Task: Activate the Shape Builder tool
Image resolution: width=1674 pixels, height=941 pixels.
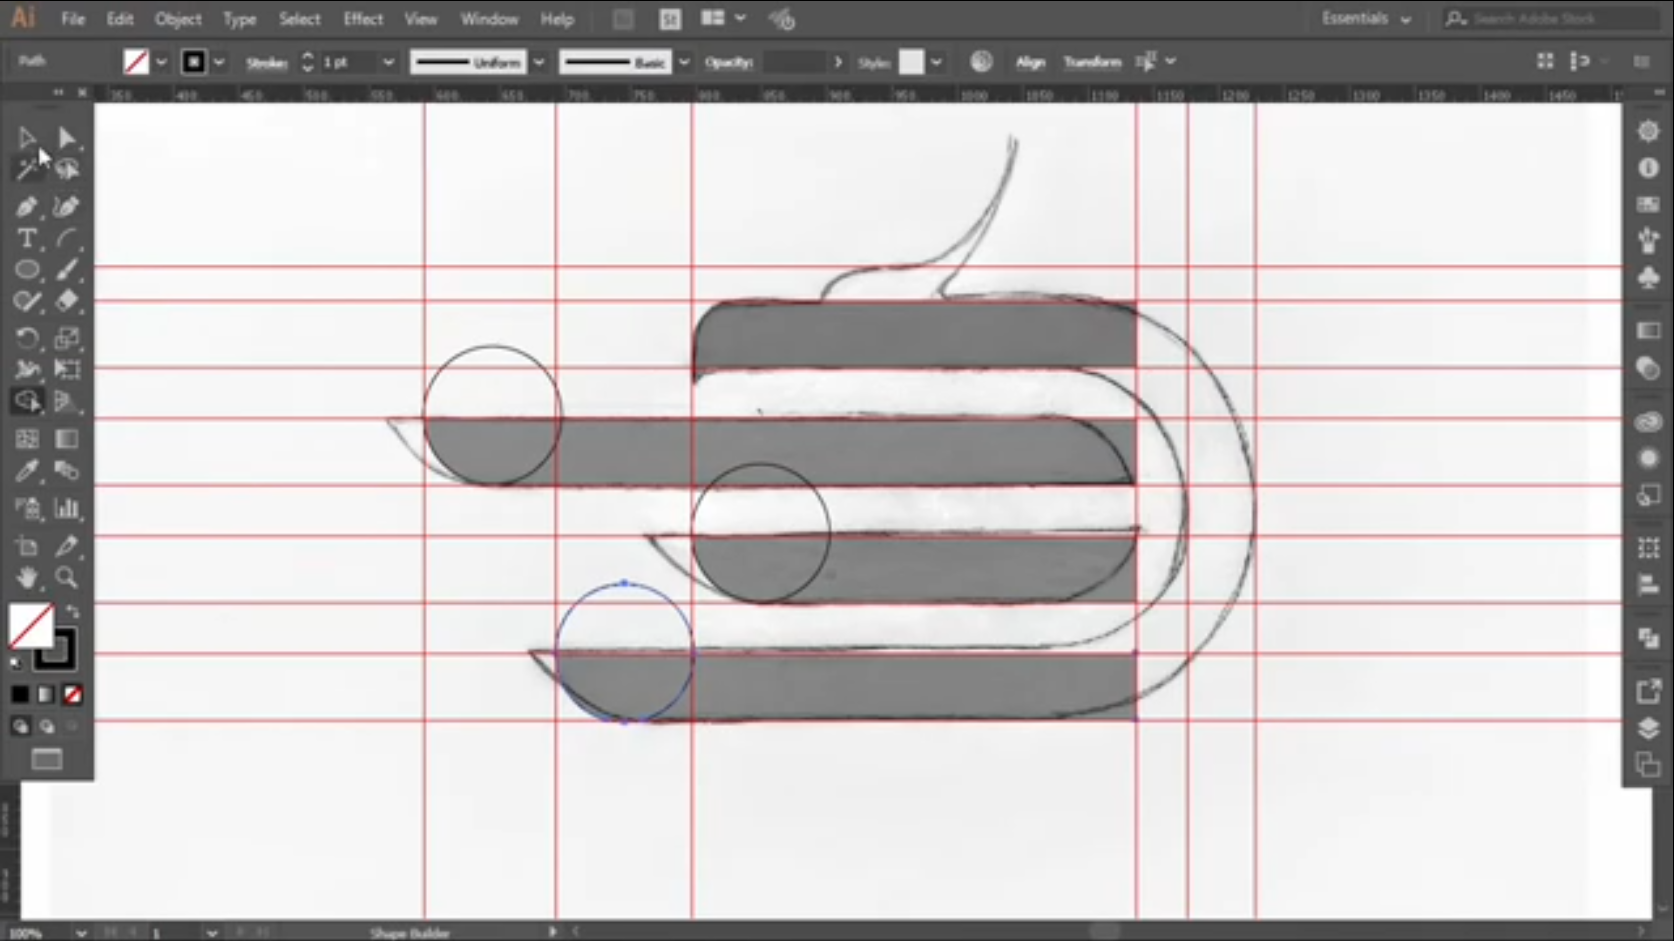Action: click(27, 402)
